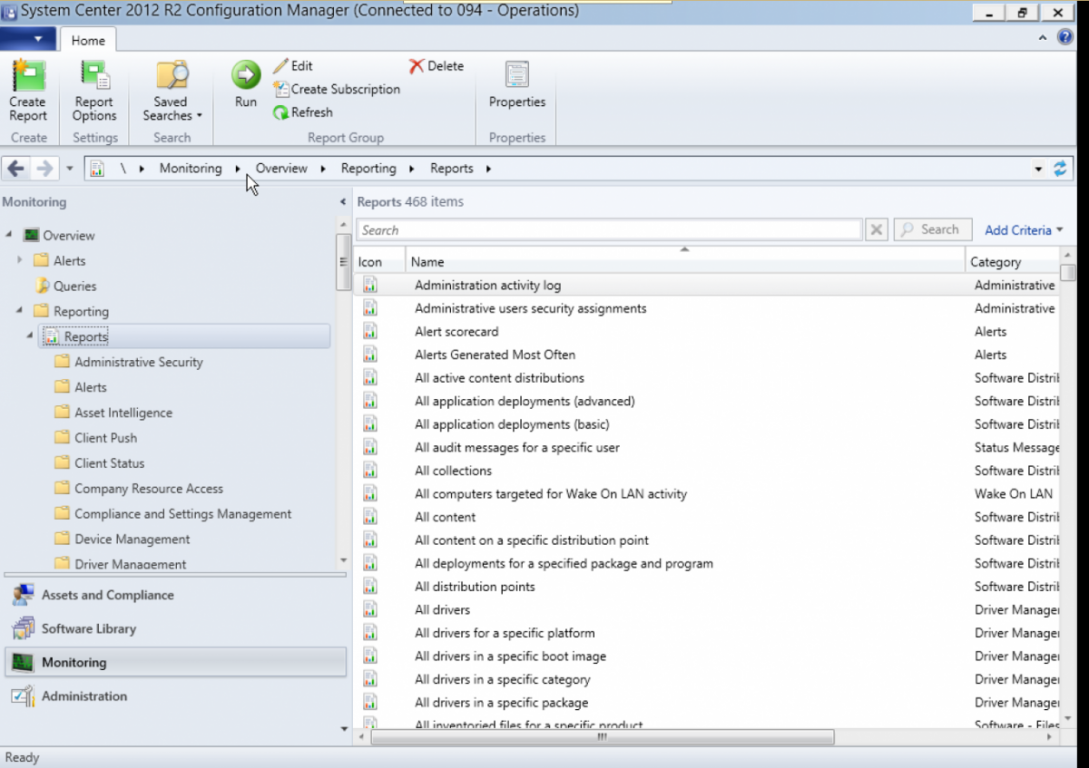This screenshot has height=768, width=1089.
Task: Select the Home ribbon tab
Action: (88, 41)
